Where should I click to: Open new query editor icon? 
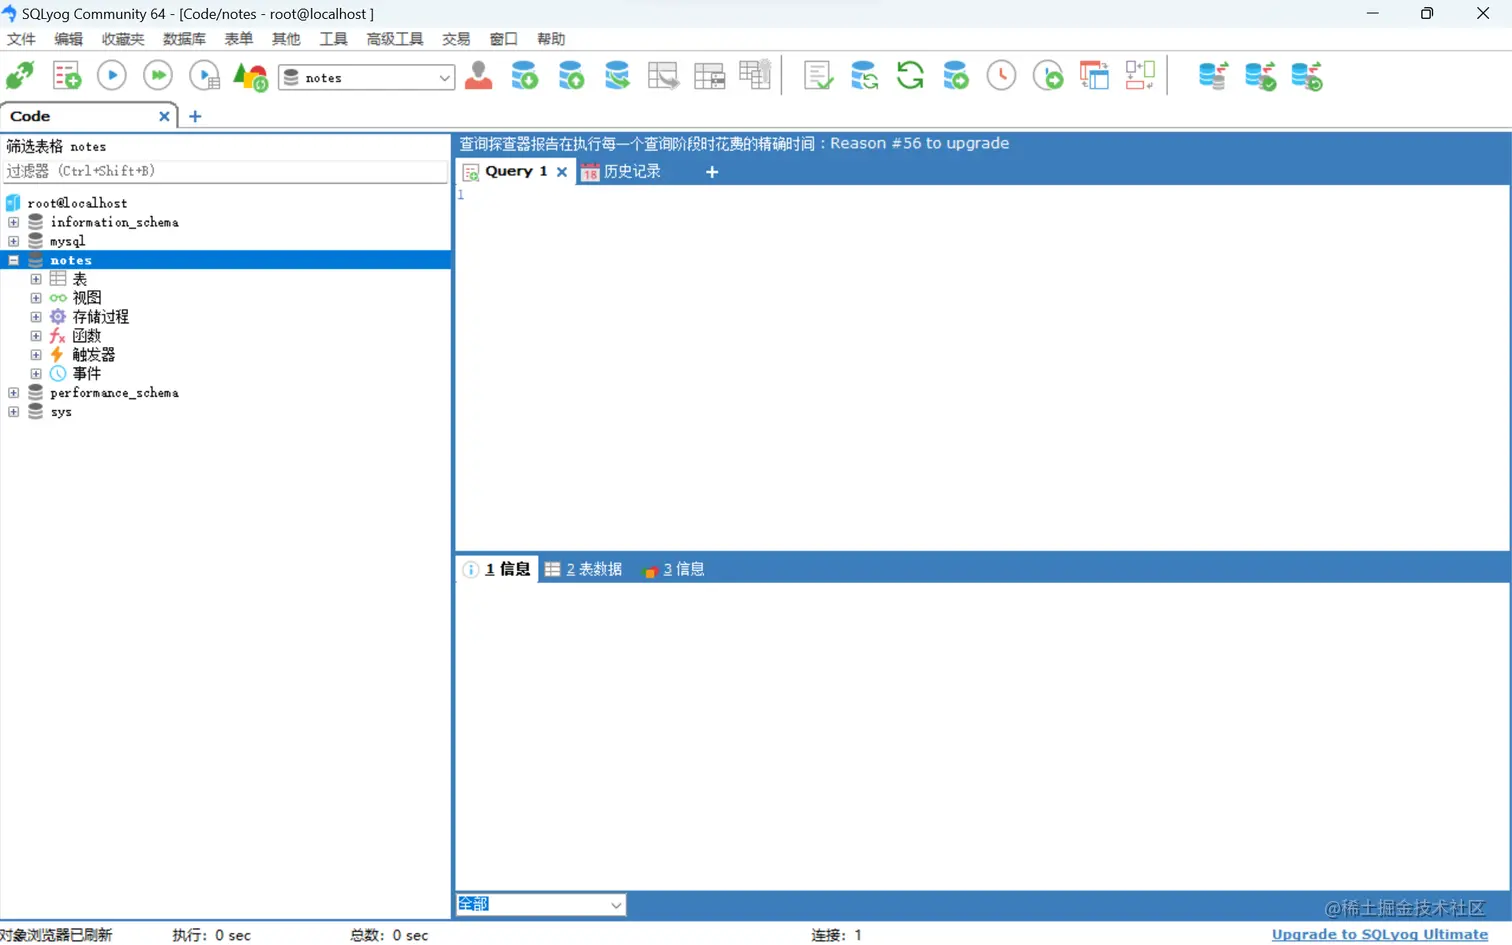67,76
